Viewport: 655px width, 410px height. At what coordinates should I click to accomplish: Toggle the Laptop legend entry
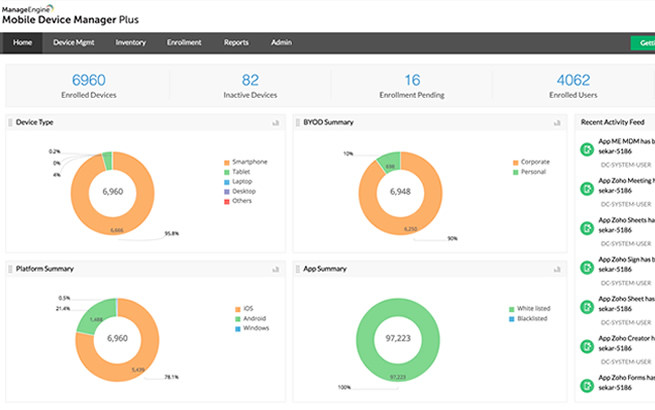238,182
